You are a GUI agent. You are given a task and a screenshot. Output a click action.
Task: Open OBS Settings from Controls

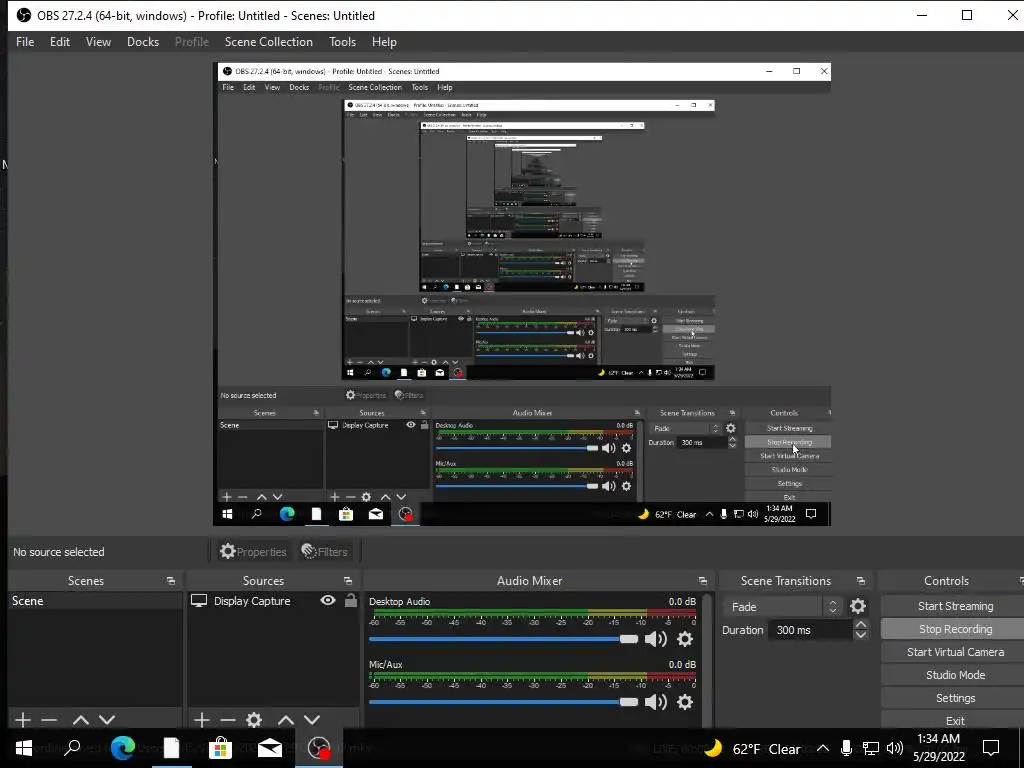955,697
